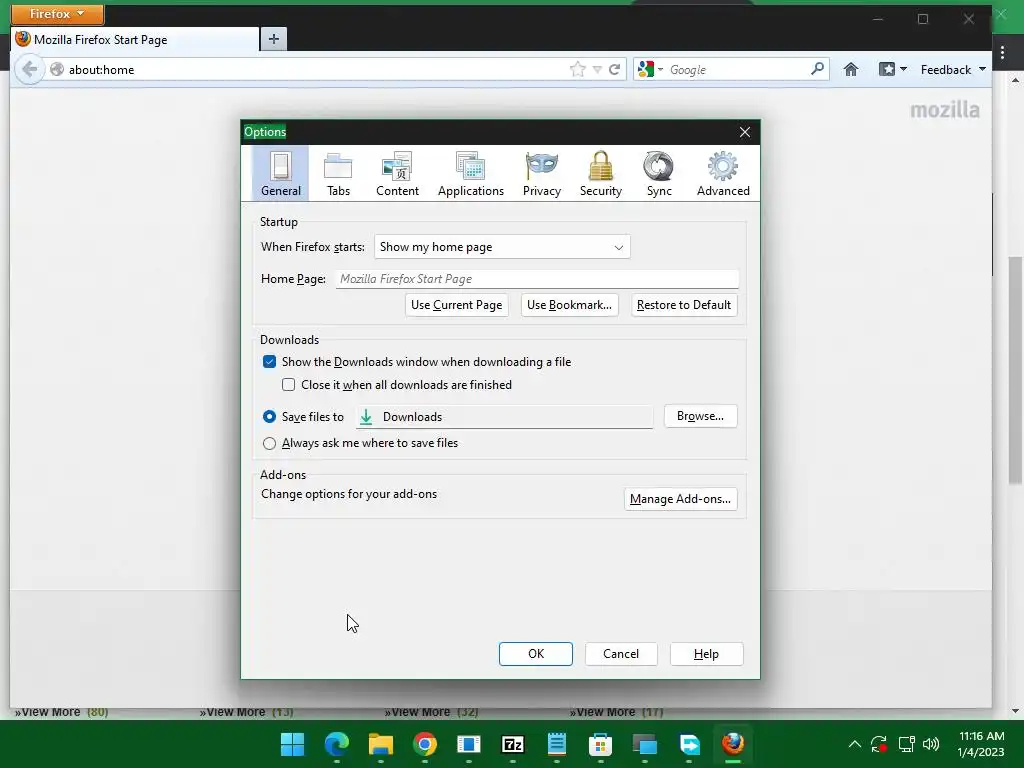Open the Advanced gear panel
1024x768 pixels.
(x=723, y=174)
